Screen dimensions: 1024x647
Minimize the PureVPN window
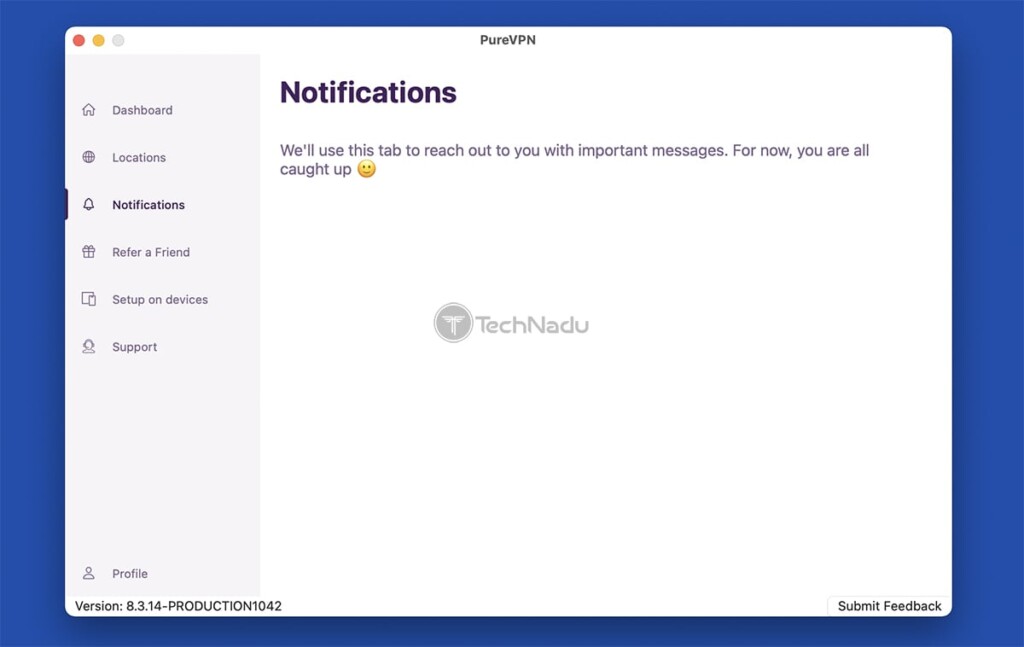99,40
